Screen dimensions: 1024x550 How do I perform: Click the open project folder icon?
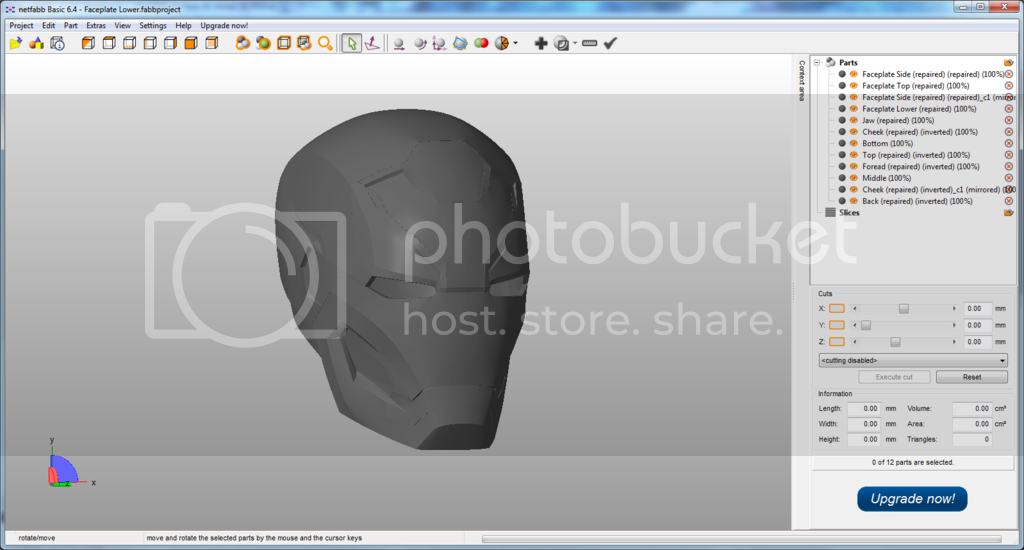coord(16,43)
